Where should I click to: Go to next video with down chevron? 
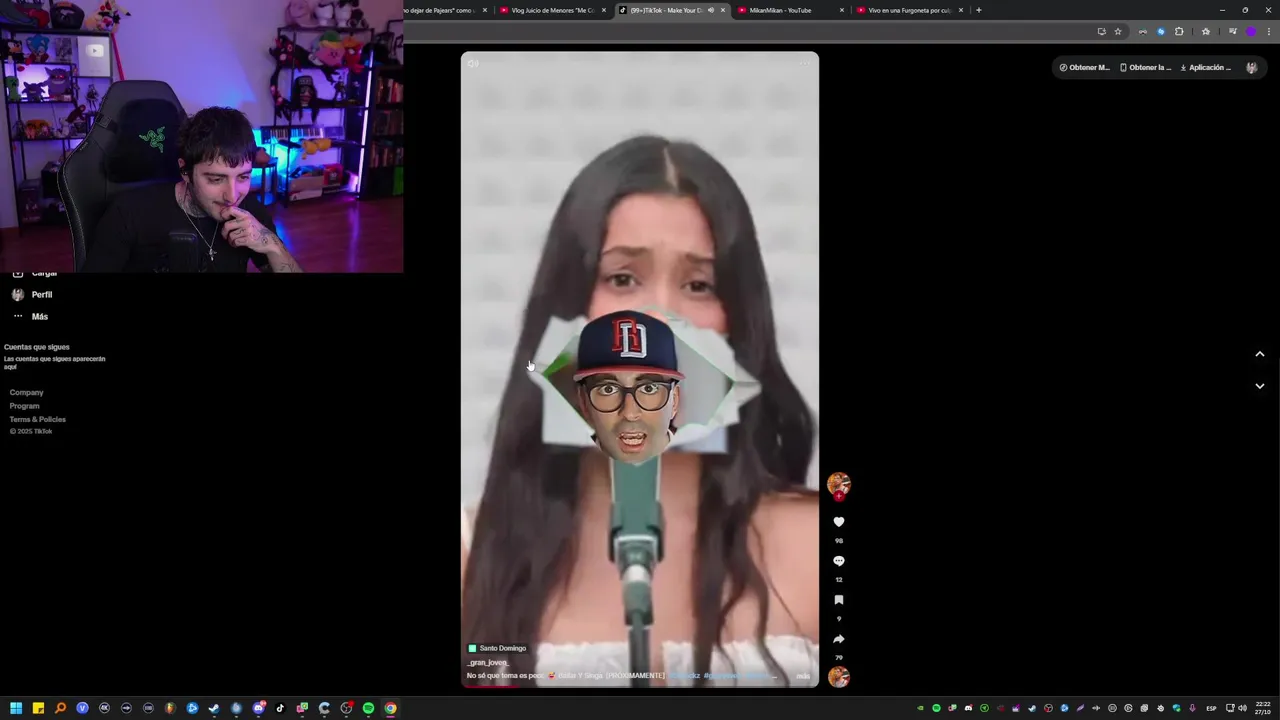click(x=1260, y=386)
